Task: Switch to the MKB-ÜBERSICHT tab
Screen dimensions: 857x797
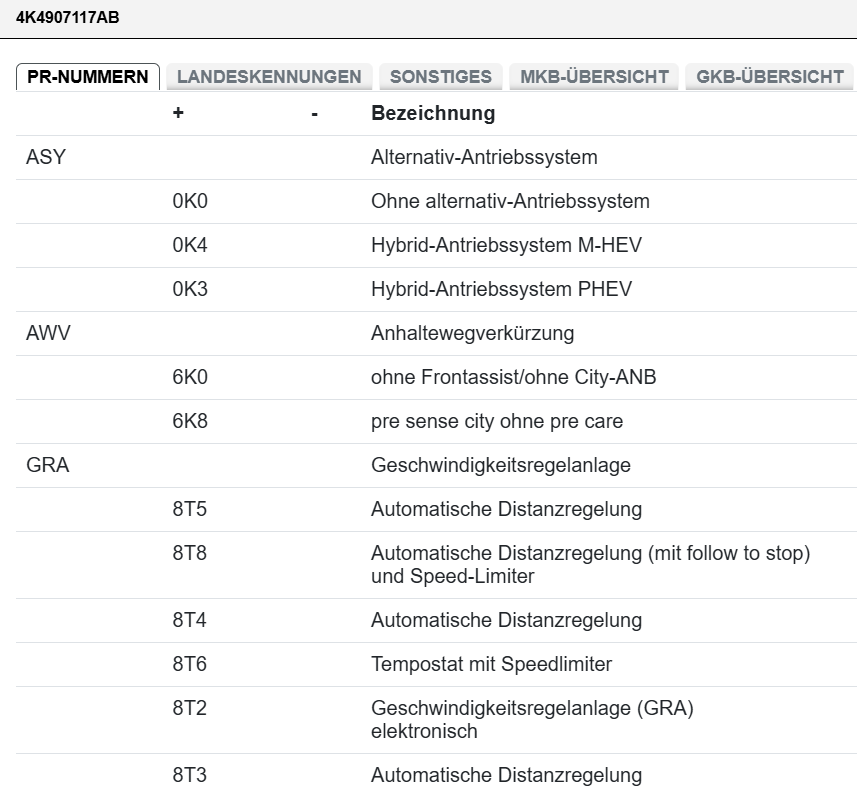Action: click(594, 75)
